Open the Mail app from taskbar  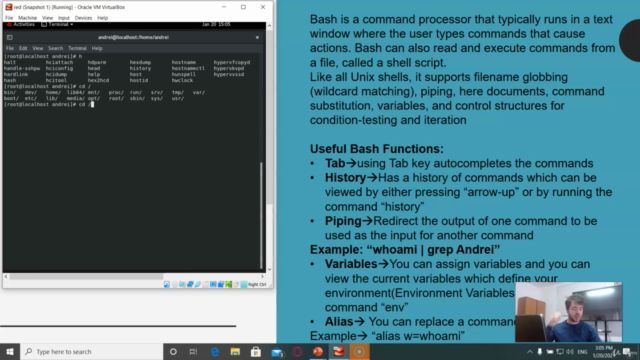[x=277, y=351]
